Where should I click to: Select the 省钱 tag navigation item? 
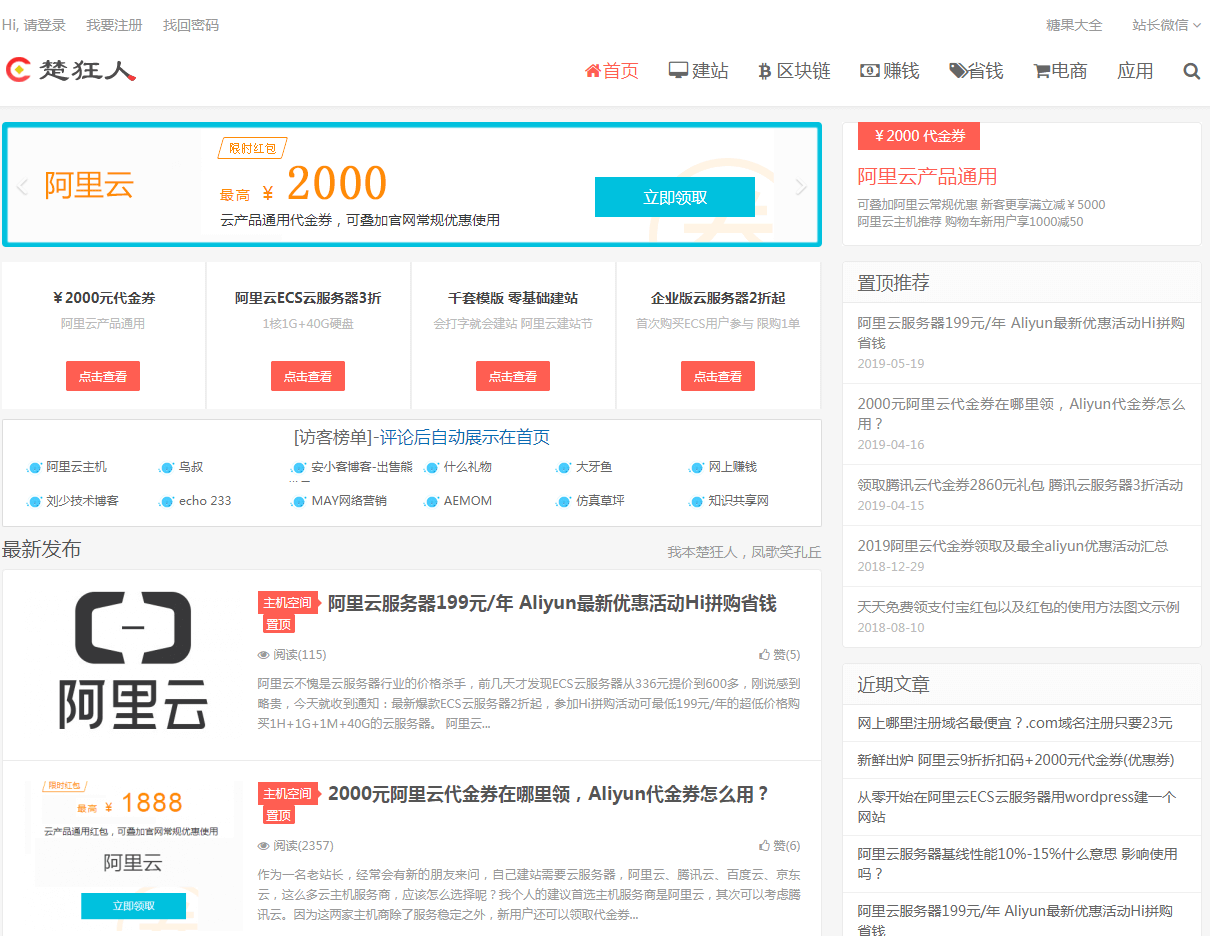(976, 71)
